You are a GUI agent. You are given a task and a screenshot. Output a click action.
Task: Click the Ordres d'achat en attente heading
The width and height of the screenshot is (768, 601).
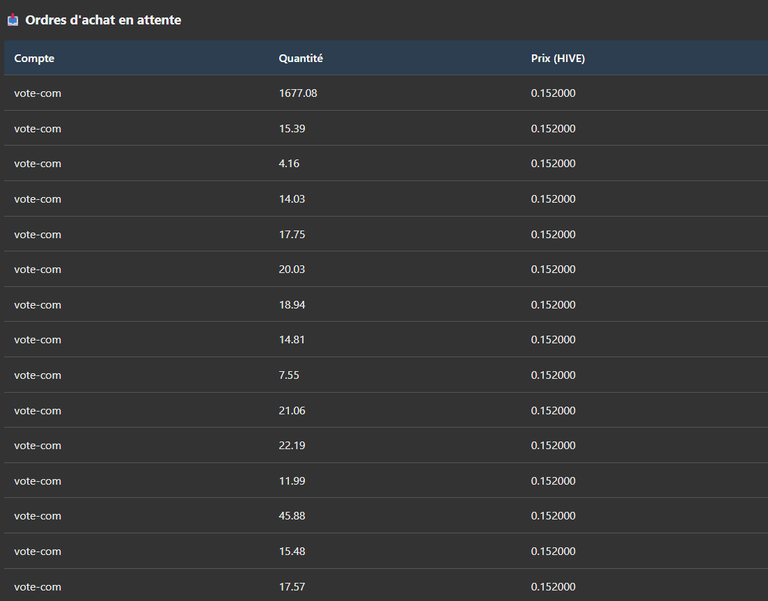(x=103, y=20)
